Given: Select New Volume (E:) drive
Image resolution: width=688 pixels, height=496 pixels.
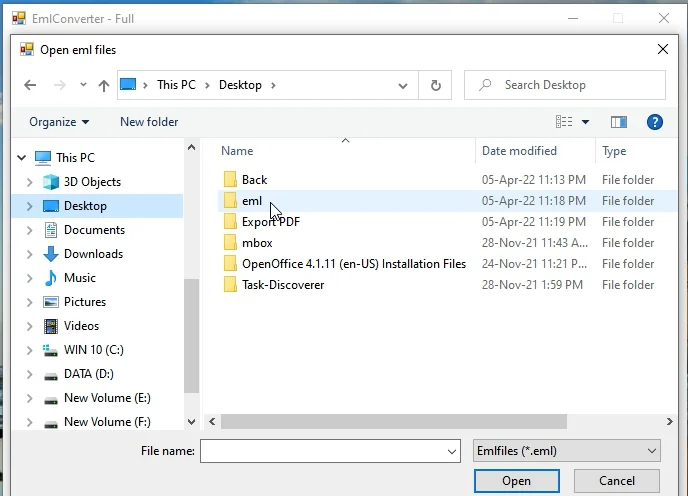Looking at the screenshot, I should click(107, 398).
